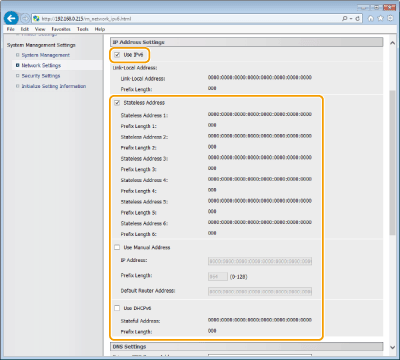Click the browser forward arrow button
The image size is (400, 360).
click(25, 18)
